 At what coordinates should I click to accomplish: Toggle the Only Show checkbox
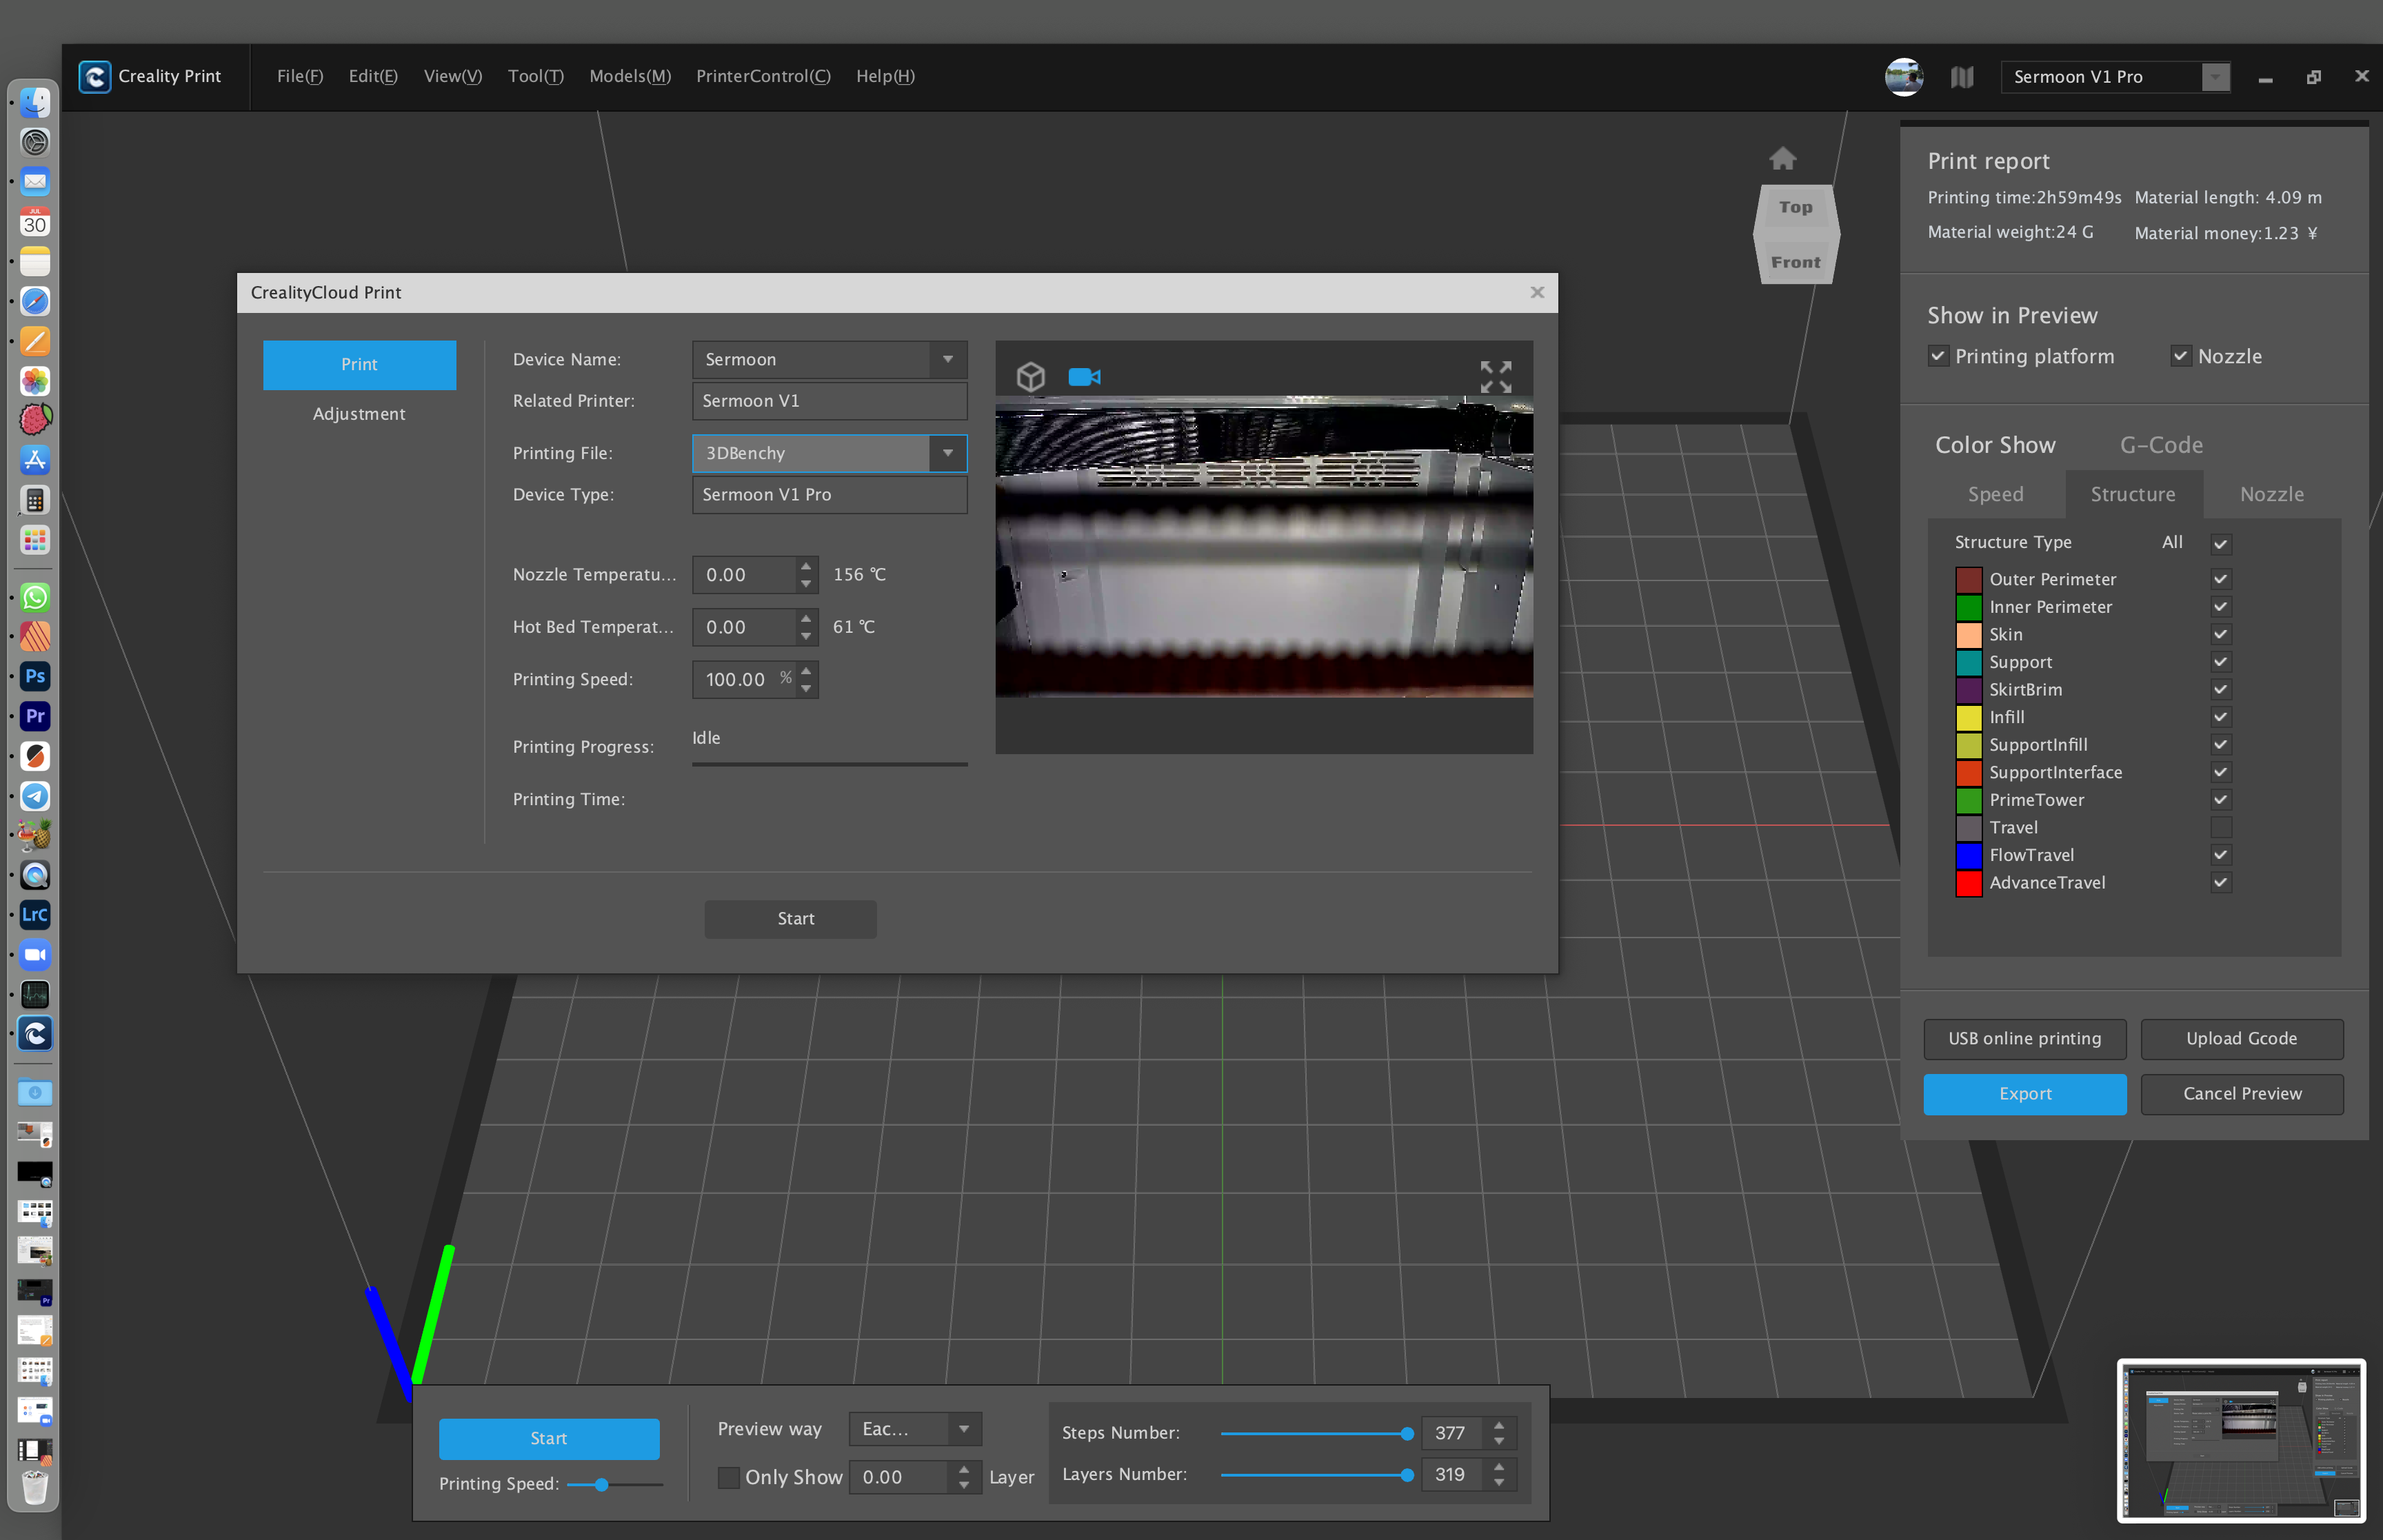pyautogui.click(x=729, y=1477)
